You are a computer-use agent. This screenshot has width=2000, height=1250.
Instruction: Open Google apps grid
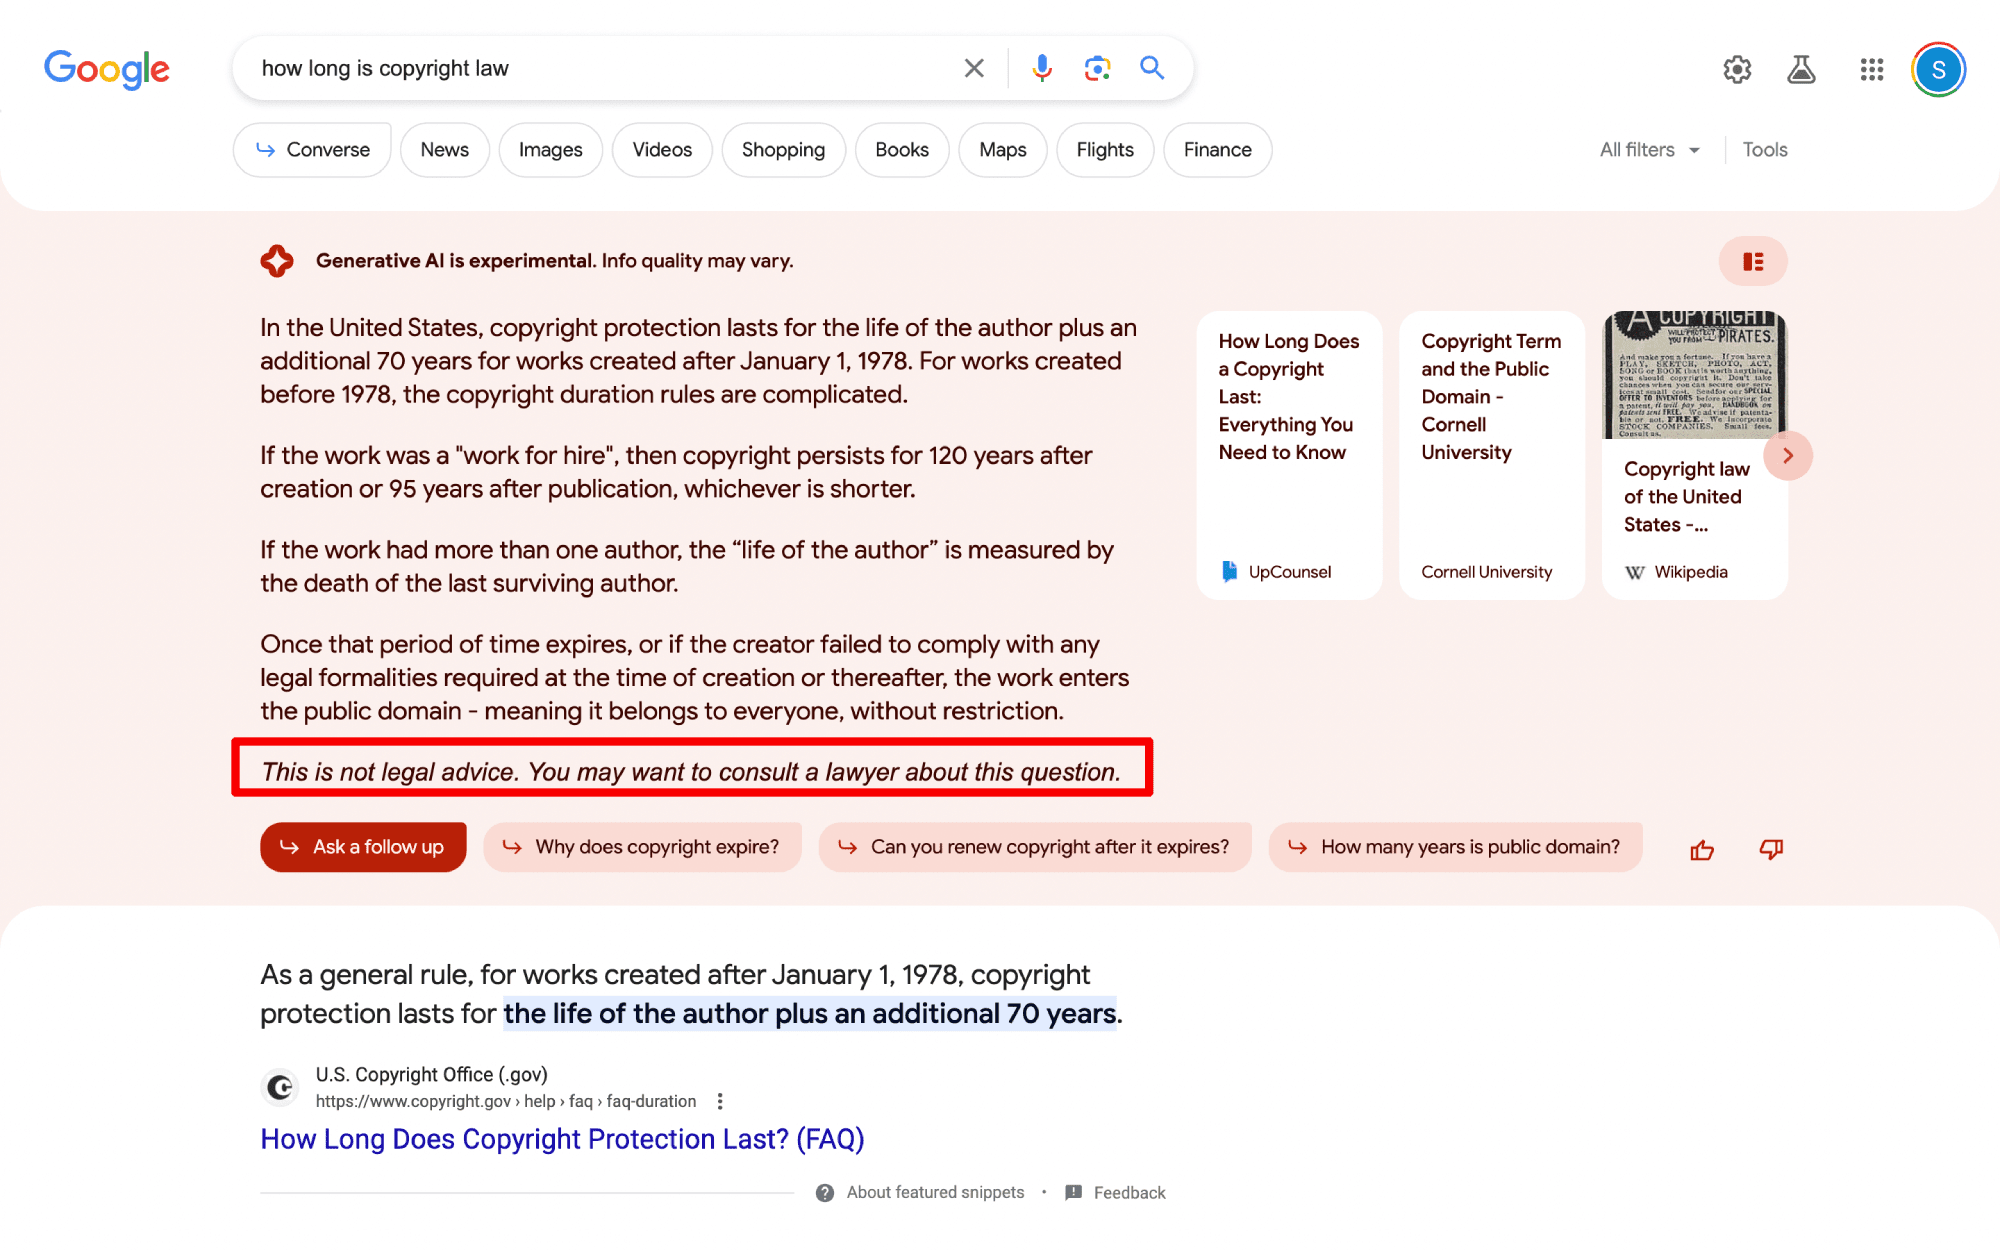click(1872, 69)
